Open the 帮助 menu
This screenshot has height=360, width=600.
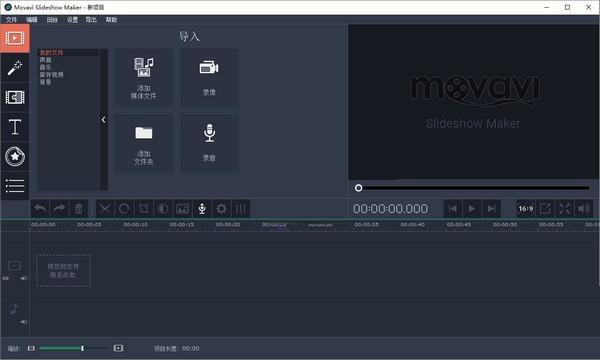click(x=111, y=20)
